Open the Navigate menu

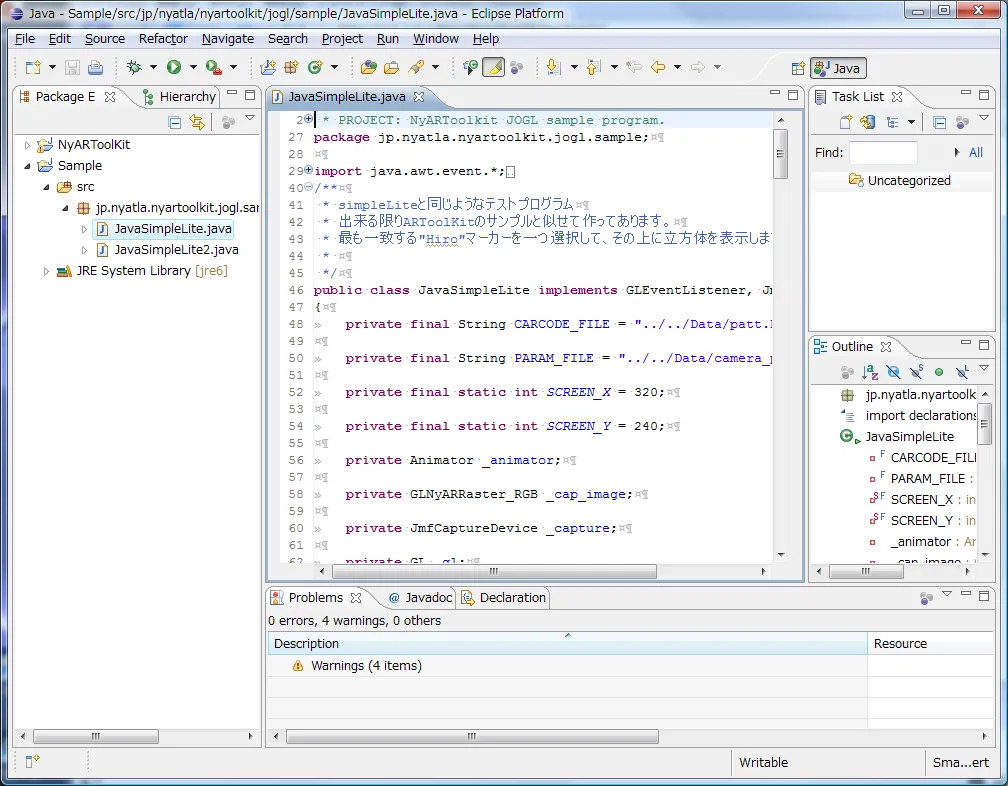(x=228, y=39)
